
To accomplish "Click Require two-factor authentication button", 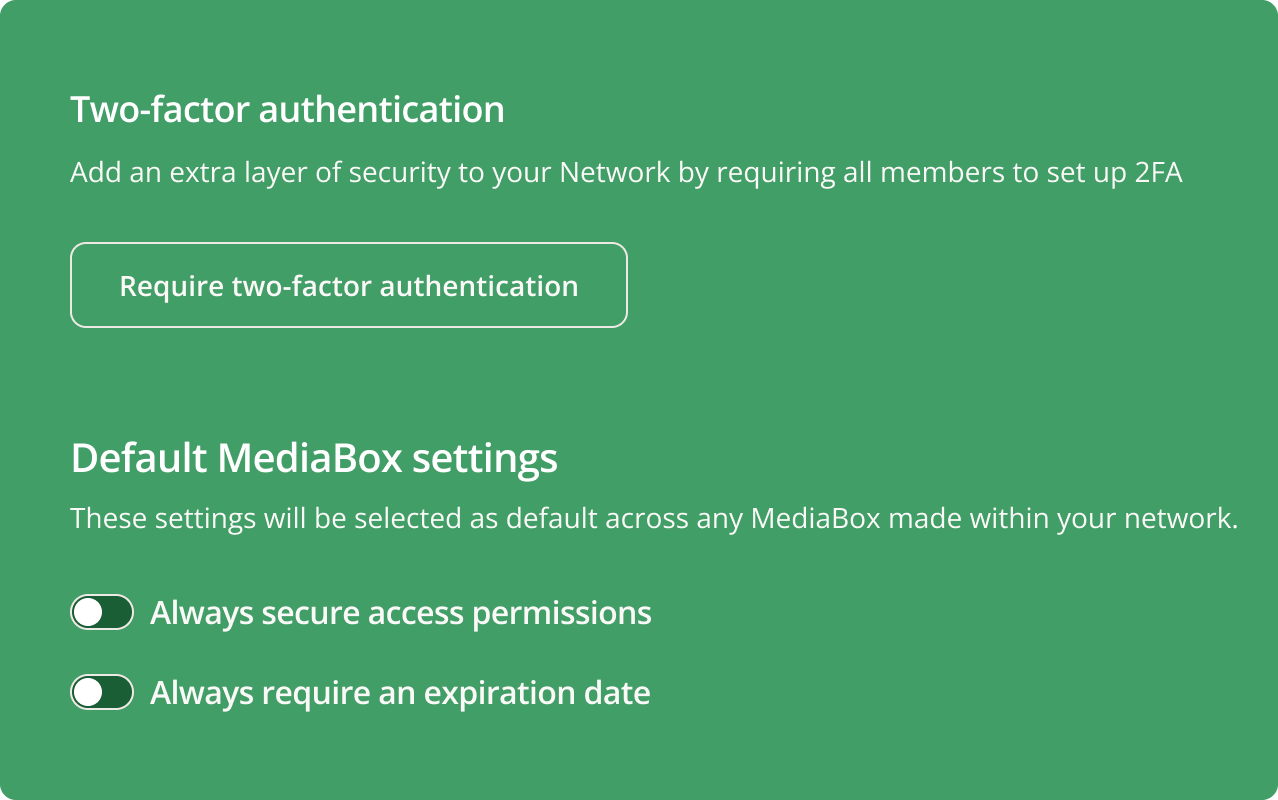I will click(348, 286).
